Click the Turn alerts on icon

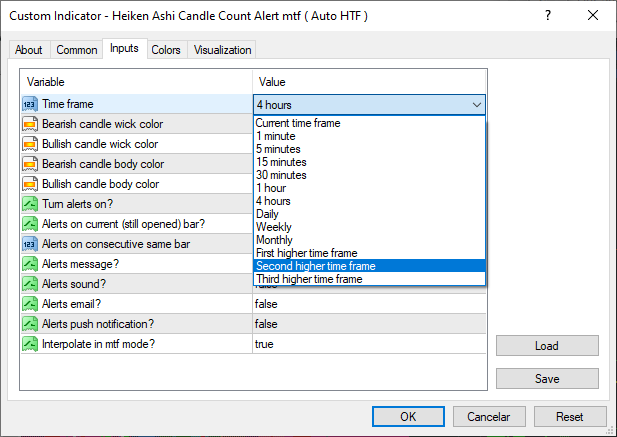tap(29, 204)
